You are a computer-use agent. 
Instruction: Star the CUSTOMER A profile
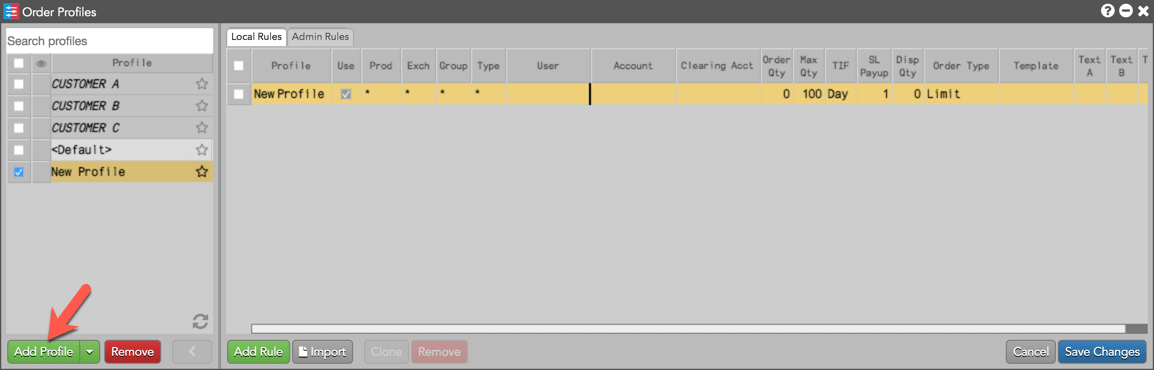(x=202, y=84)
